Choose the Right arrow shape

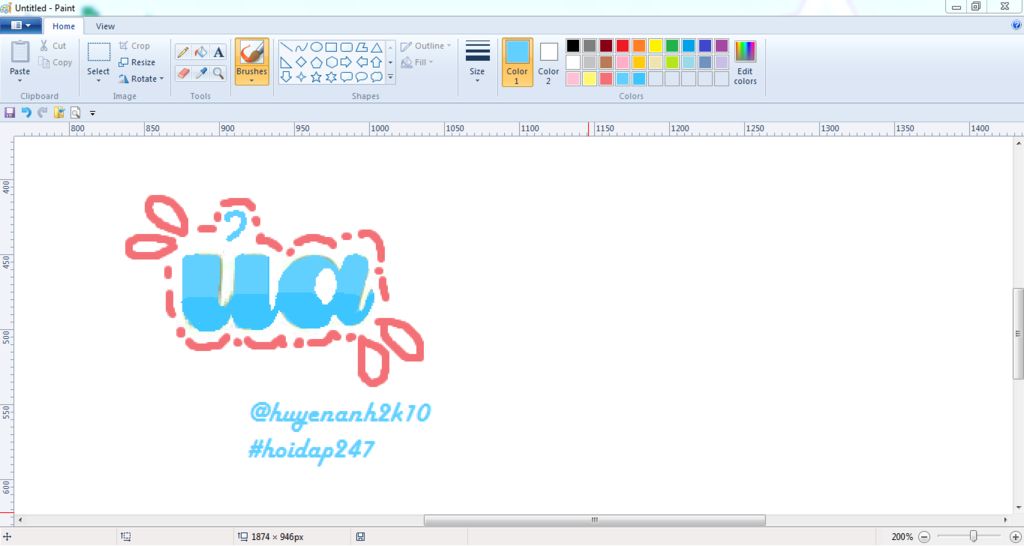(346, 63)
